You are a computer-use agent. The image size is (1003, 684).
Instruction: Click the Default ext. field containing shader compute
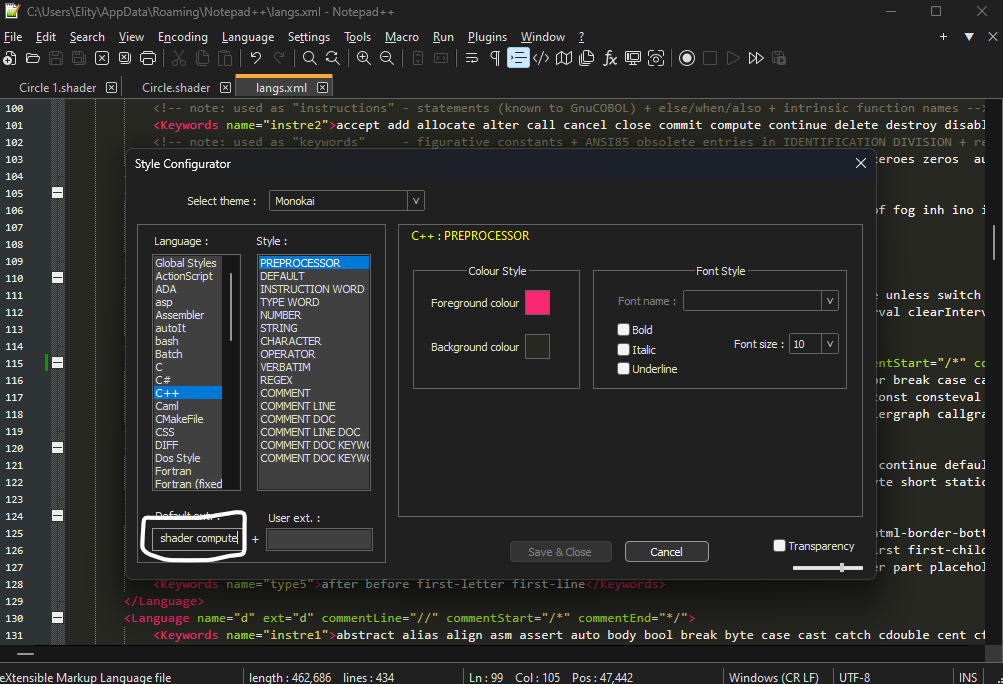pyautogui.click(x=196, y=538)
